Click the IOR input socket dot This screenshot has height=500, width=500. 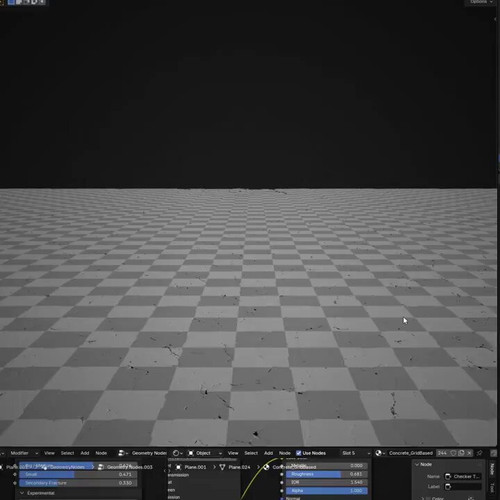pyautogui.click(x=282, y=482)
